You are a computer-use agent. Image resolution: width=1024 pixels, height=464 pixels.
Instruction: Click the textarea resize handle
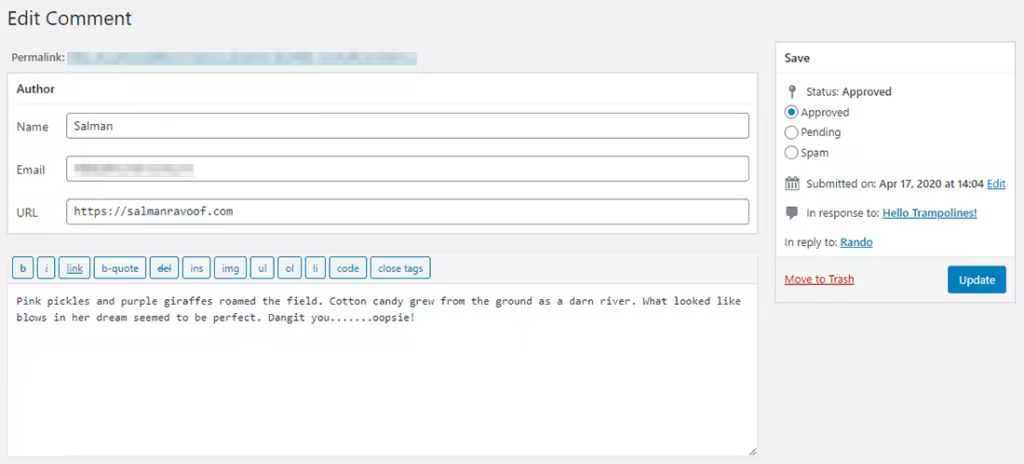click(752, 451)
